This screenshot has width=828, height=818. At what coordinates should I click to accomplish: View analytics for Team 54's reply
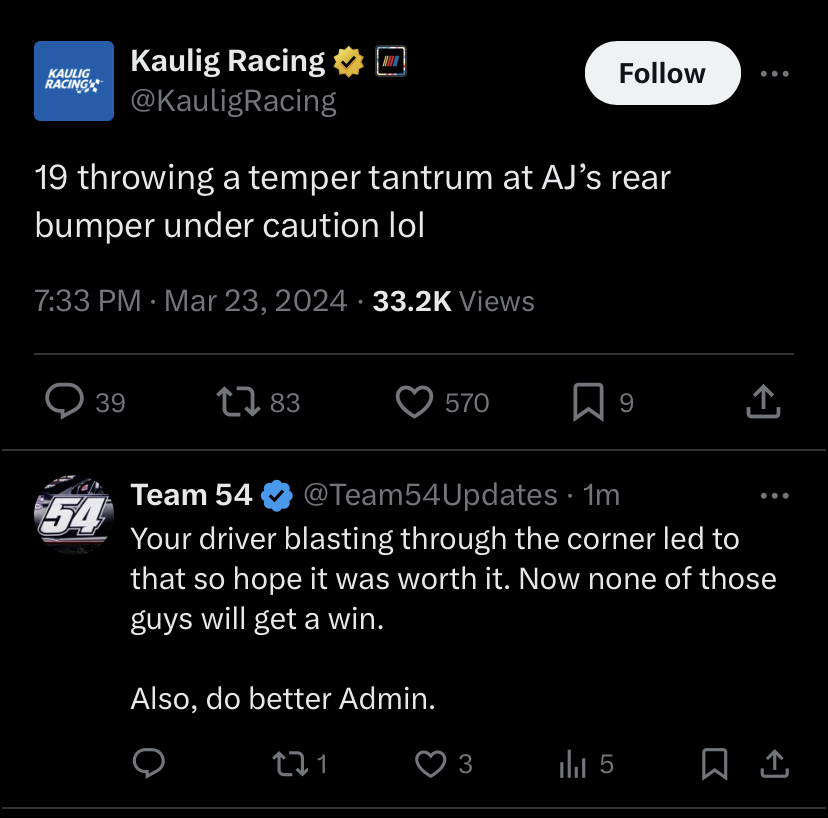(572, 764)
